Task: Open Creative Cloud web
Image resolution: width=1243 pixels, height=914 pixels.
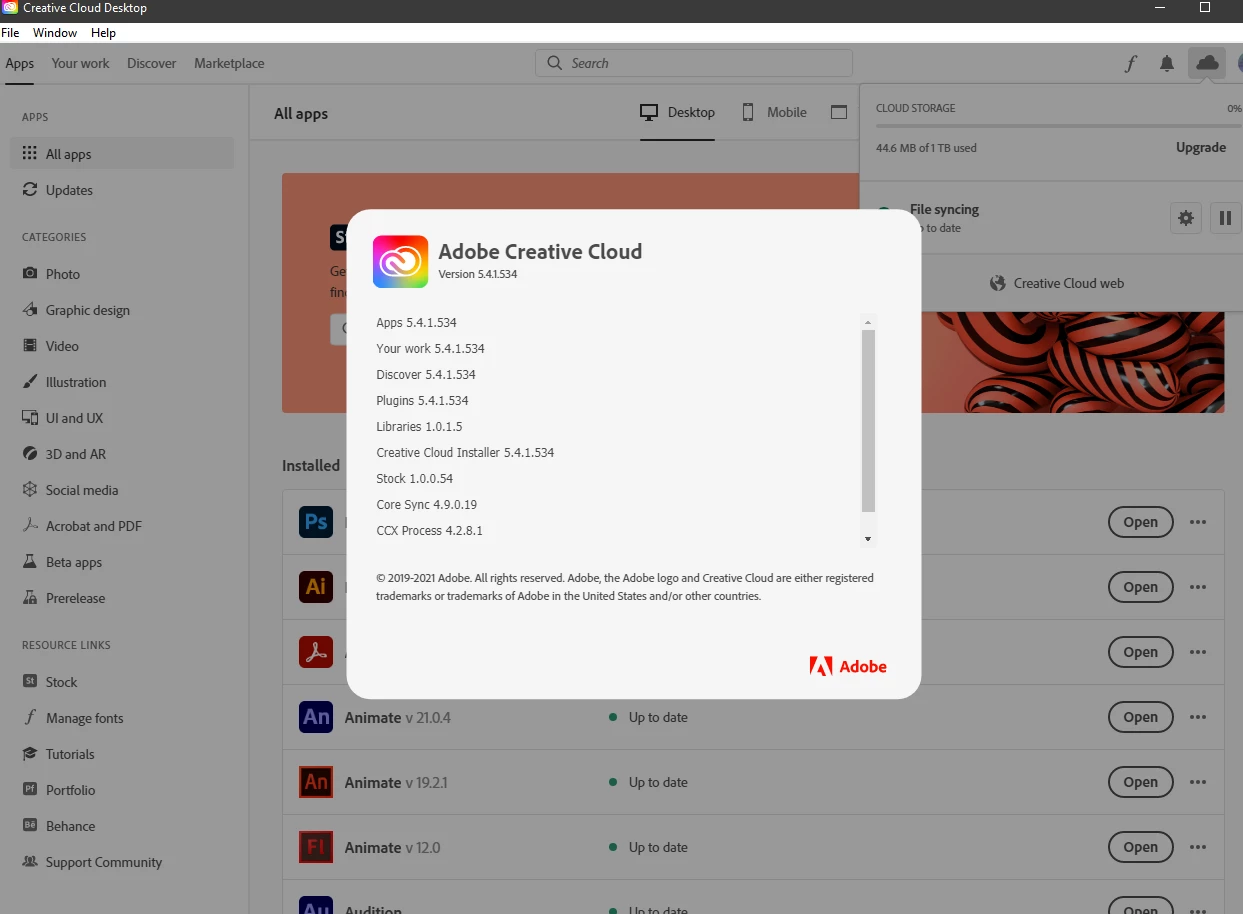Action: click(x=1057, y=283)
